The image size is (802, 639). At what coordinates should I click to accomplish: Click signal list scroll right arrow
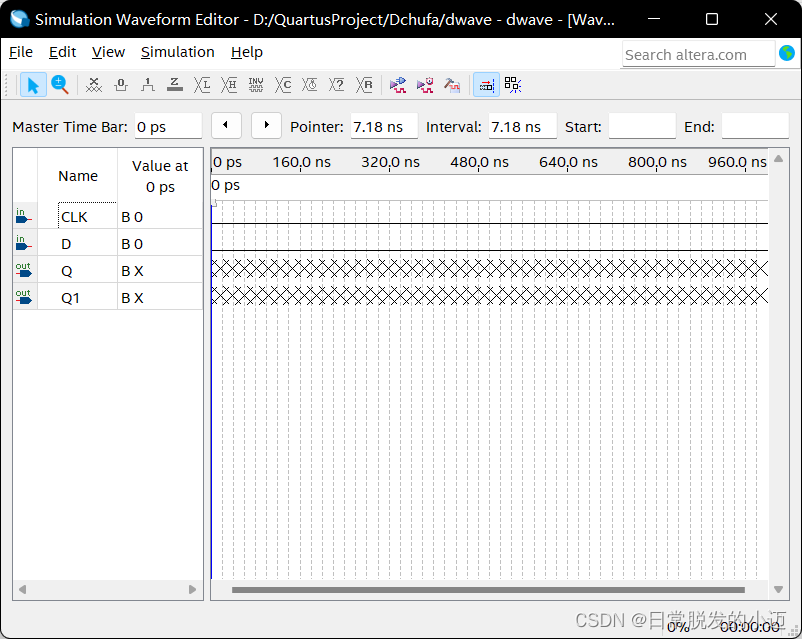tap(192, 589)
